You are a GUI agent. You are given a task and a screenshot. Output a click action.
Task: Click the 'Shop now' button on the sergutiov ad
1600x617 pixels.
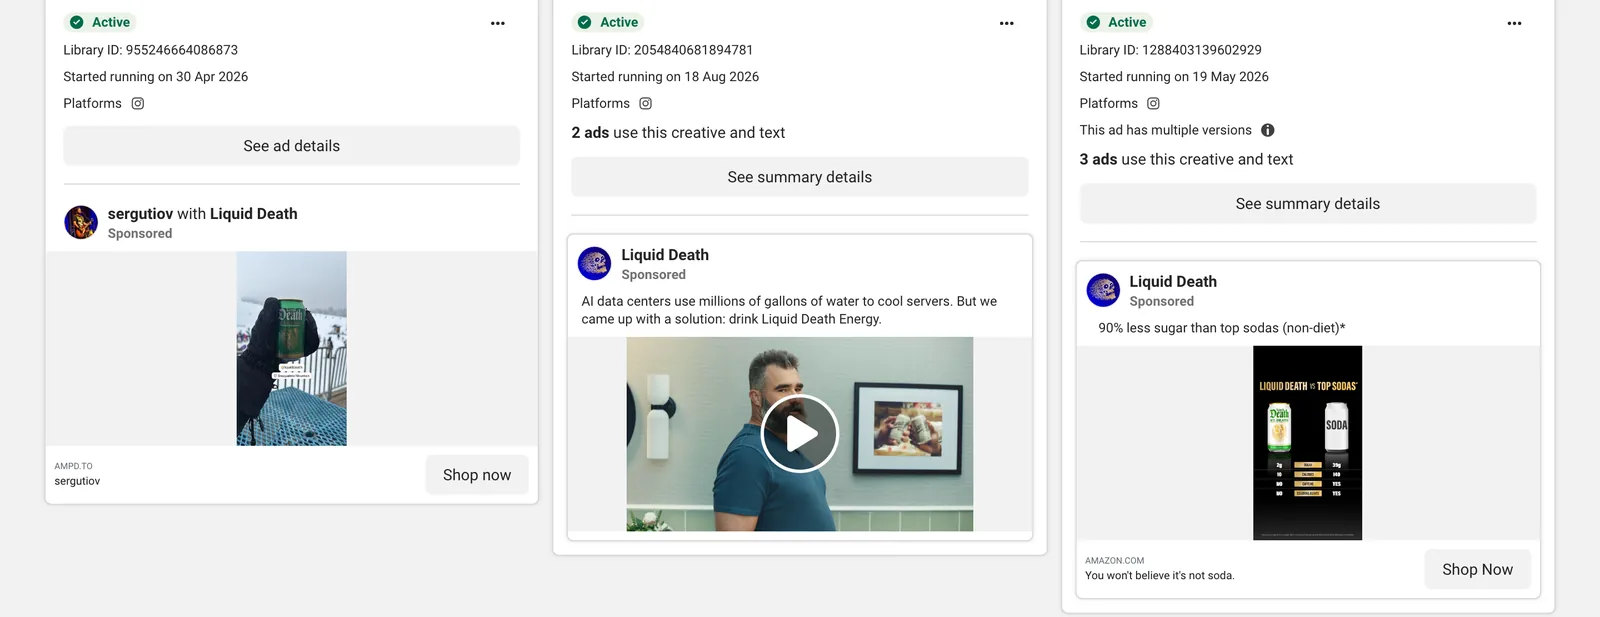pos(477,475)
